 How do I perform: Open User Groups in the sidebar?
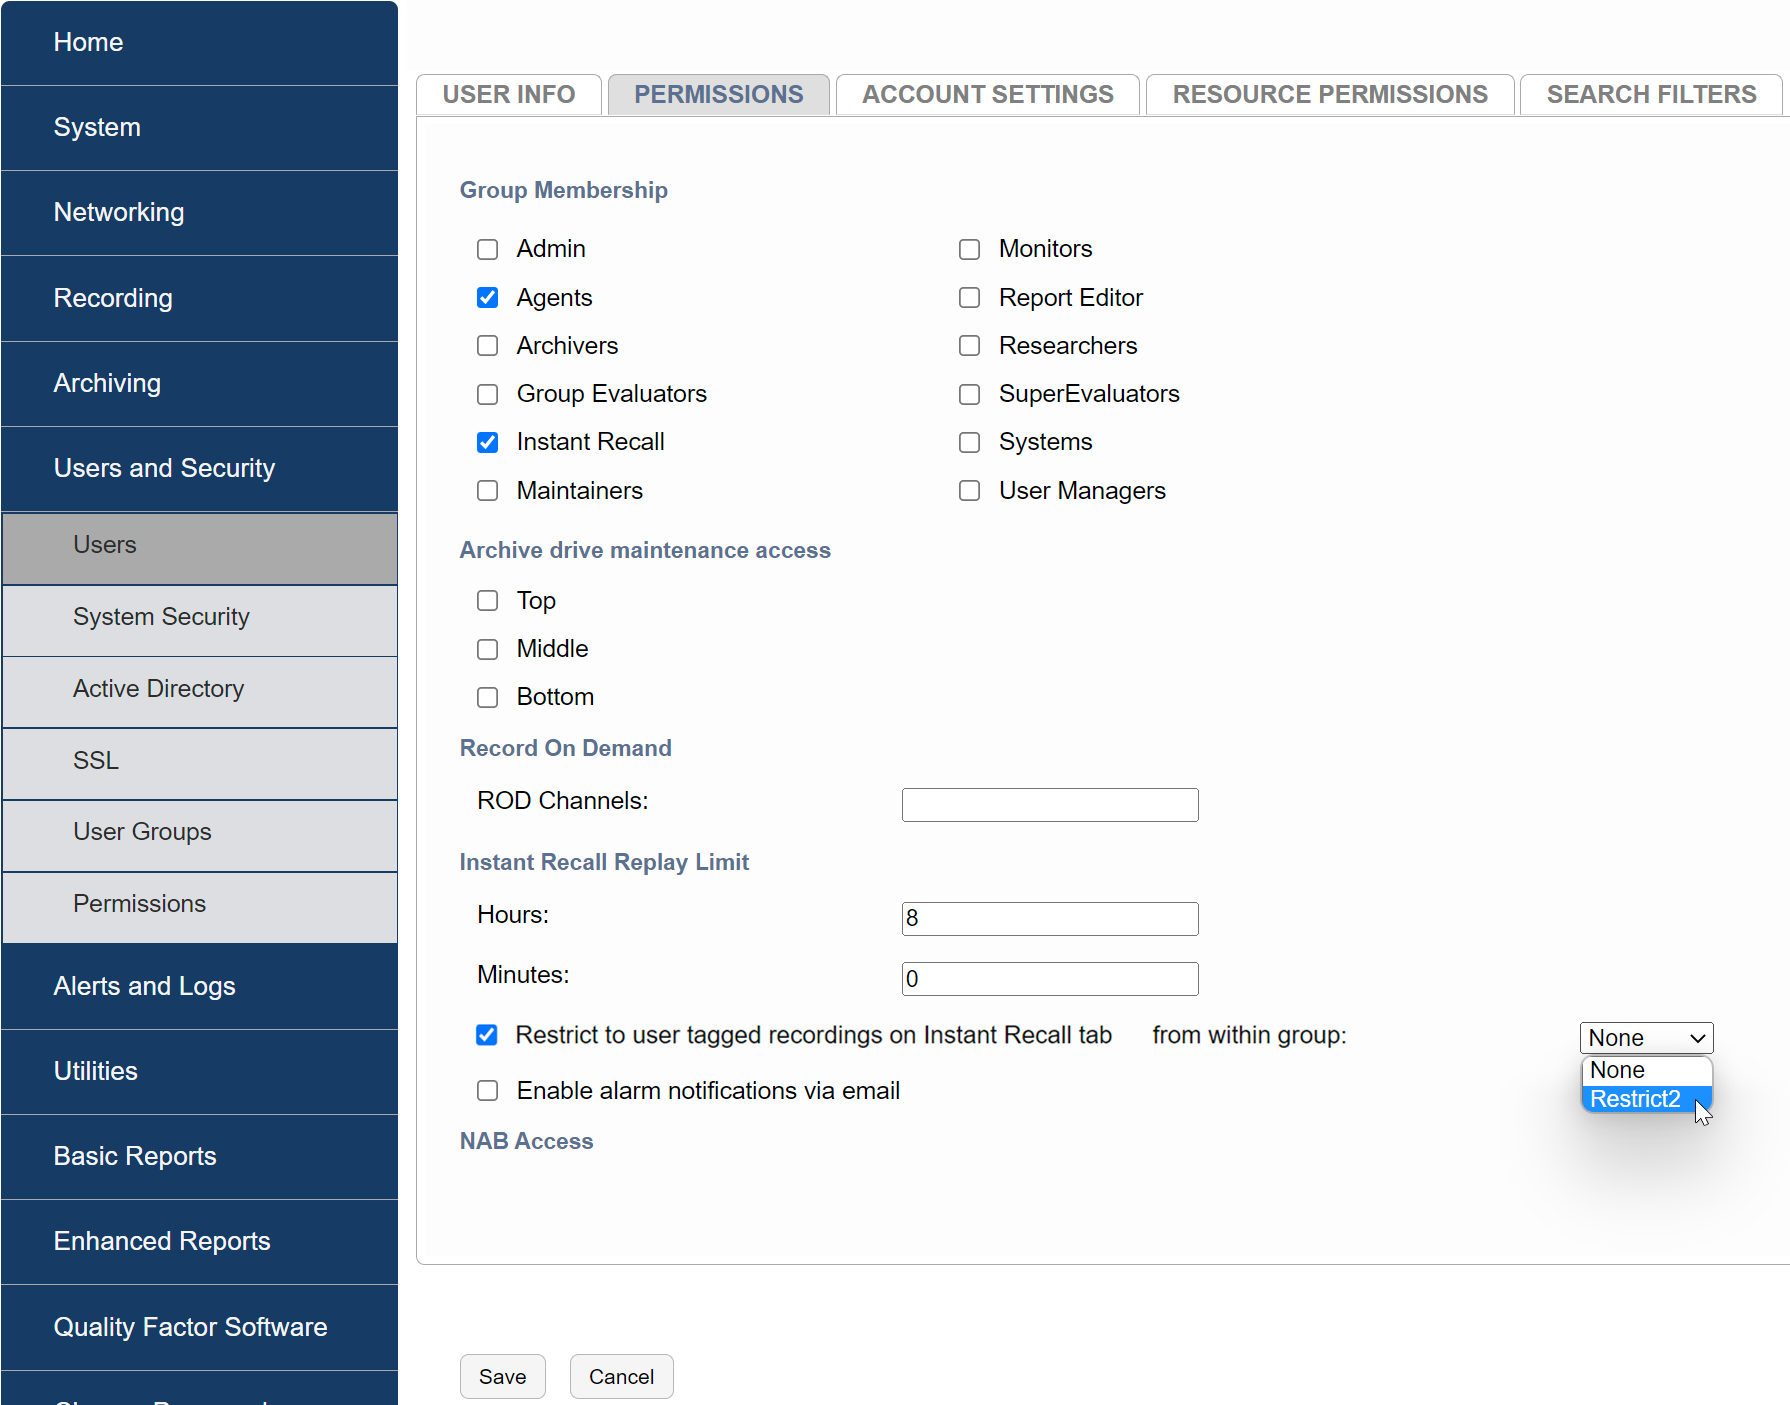(x=142, y=832)
